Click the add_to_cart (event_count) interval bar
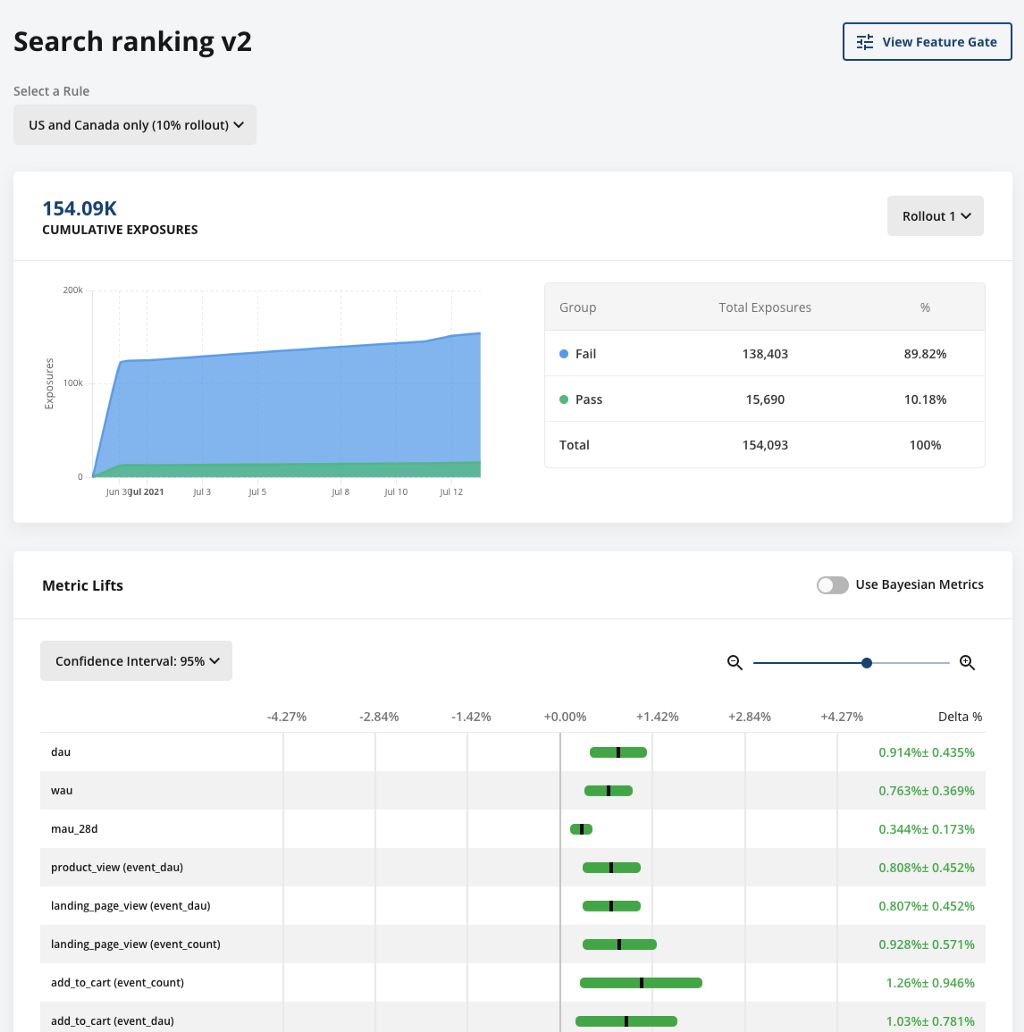This screenshot has height=1032, width=1024. coord(641,983)
